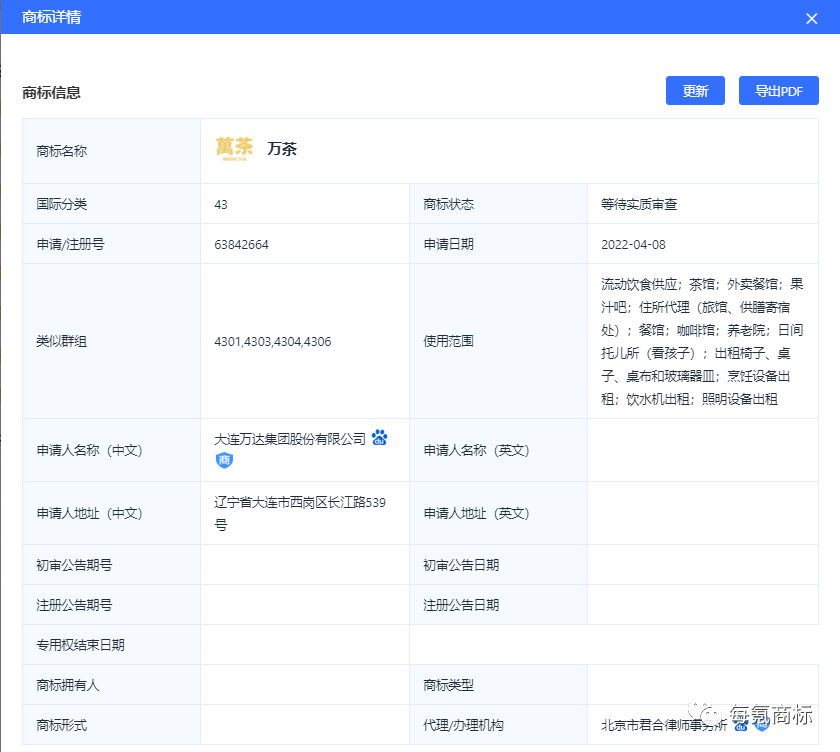Click the 商标信息 section heading
This screenshot has height=752, width=840.
click(51, 93)
